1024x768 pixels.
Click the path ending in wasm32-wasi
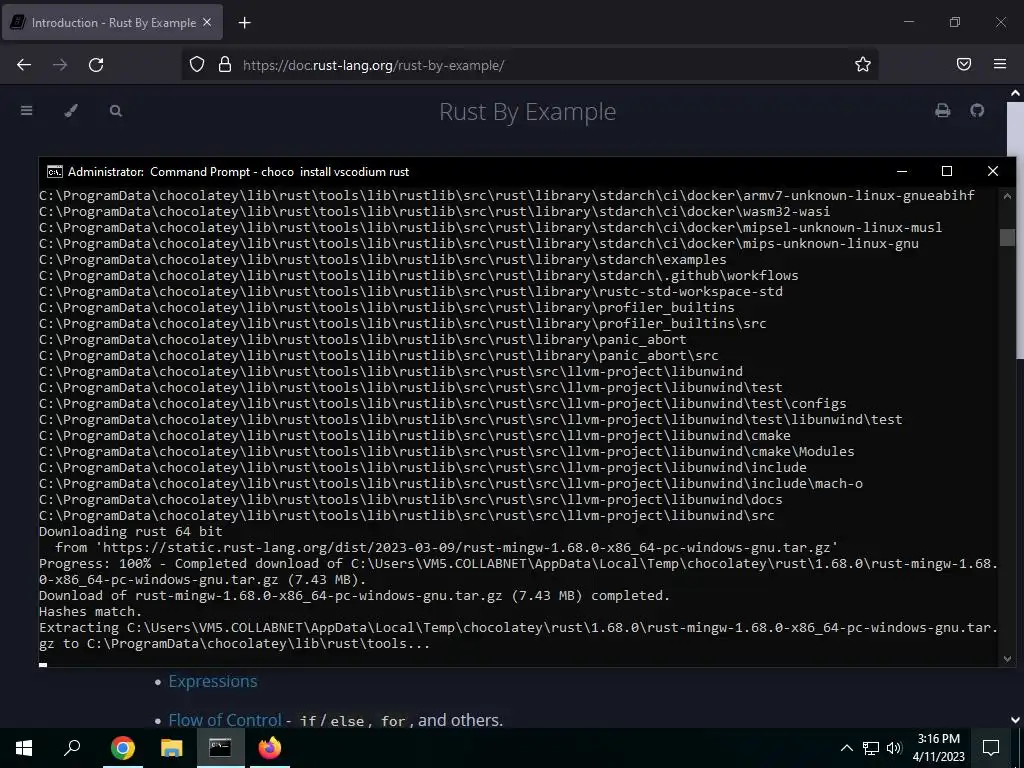(434, 212)
